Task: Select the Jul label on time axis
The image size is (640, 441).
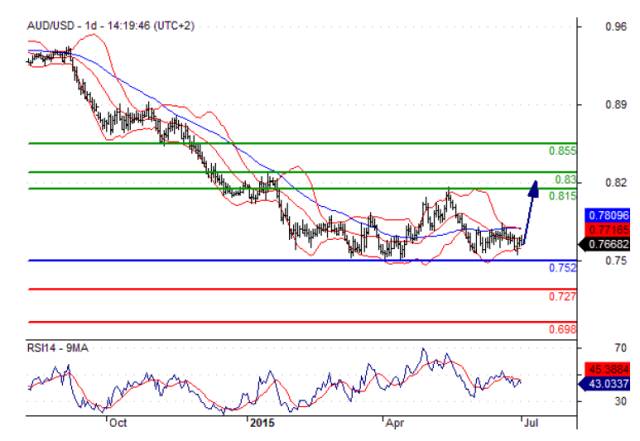Action: click(529, 422)
